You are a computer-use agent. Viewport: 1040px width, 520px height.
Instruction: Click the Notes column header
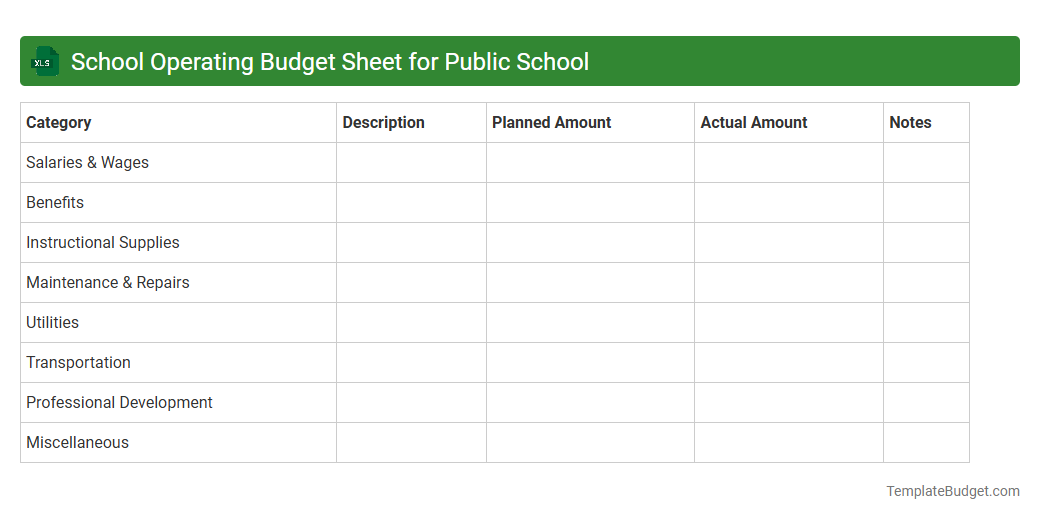(x=927, y=123)
